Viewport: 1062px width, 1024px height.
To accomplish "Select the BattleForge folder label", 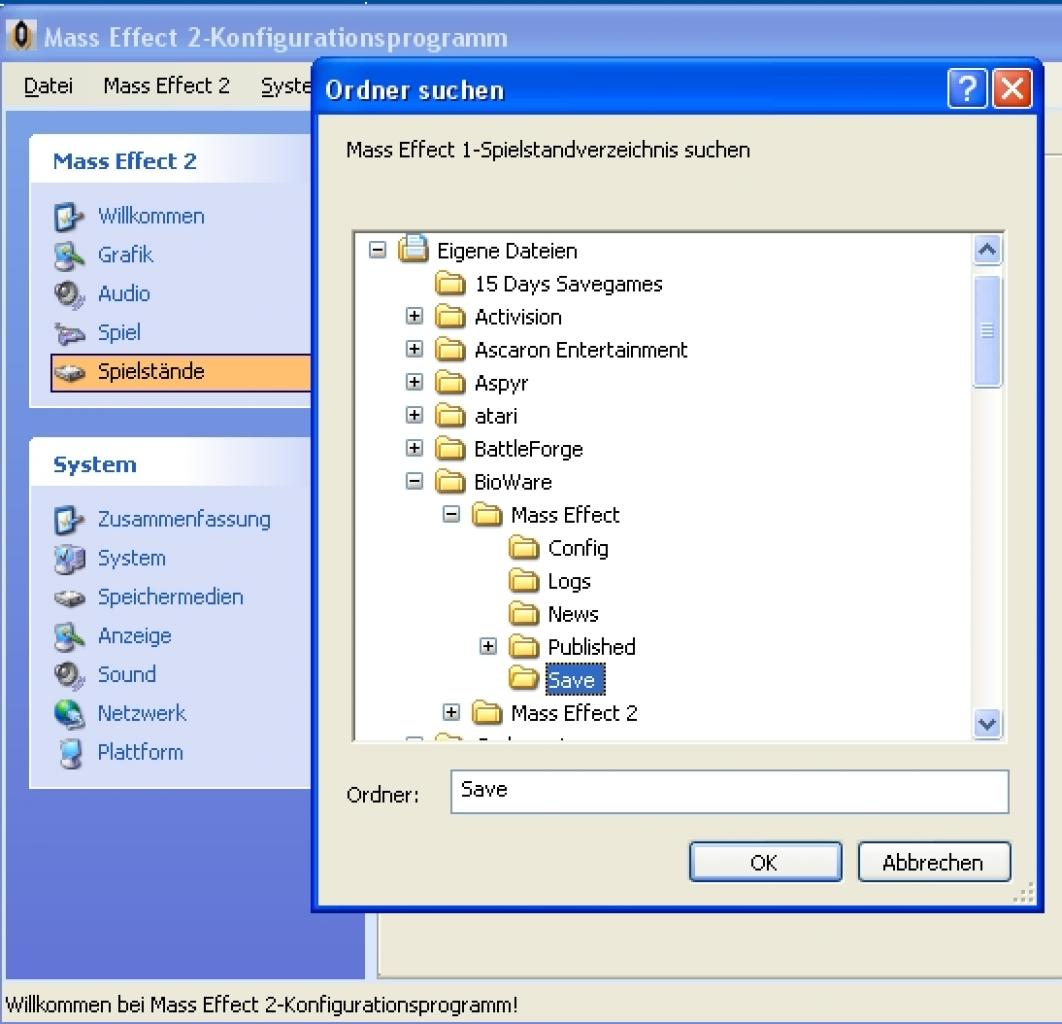I will (x=528, y=449).
